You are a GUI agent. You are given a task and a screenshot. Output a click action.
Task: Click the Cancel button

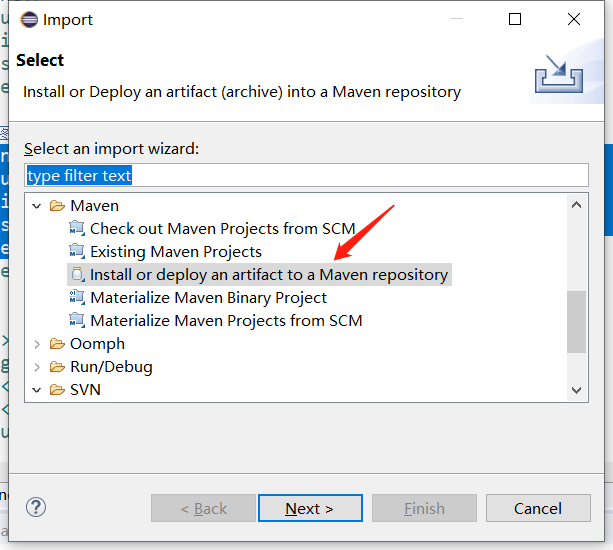538,508
